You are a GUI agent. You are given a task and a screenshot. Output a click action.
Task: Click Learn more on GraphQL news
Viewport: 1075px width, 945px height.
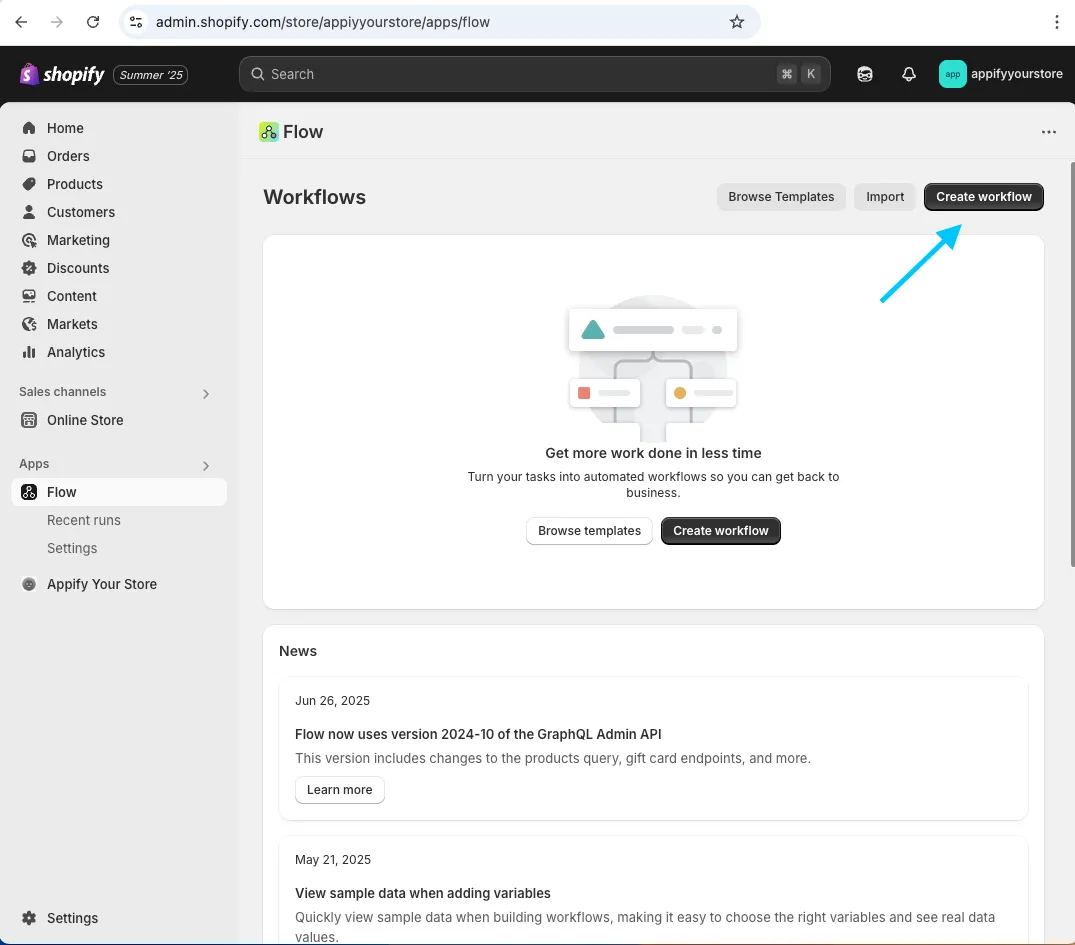pos(339,790)
